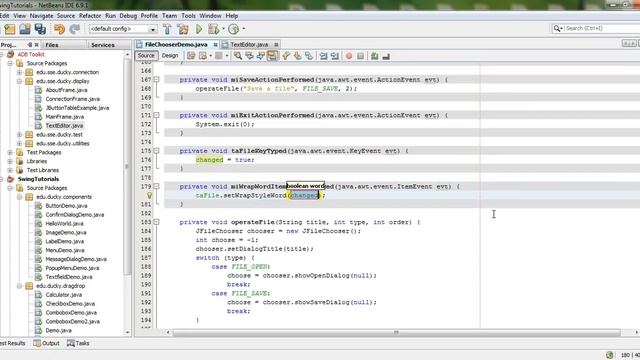Expand the Libraries node
Image resolution: width=640 pixels, height=360 pixels.
[x=10, y=161]
